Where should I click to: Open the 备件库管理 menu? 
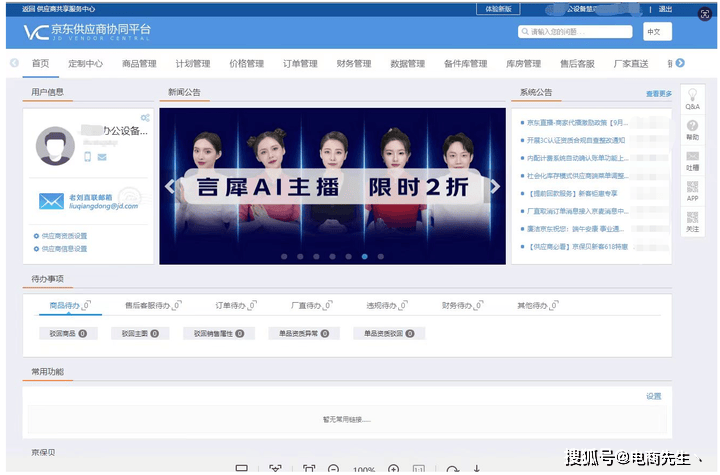click(466, 63)
